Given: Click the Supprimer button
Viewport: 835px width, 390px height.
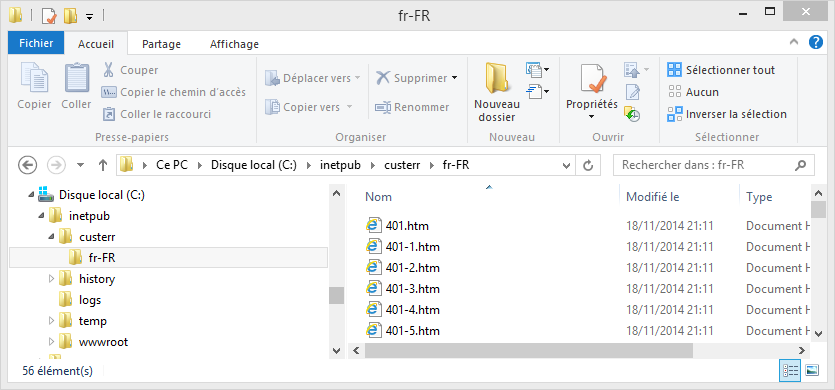Looking at the screenshot, I should (x=411, y=78).
